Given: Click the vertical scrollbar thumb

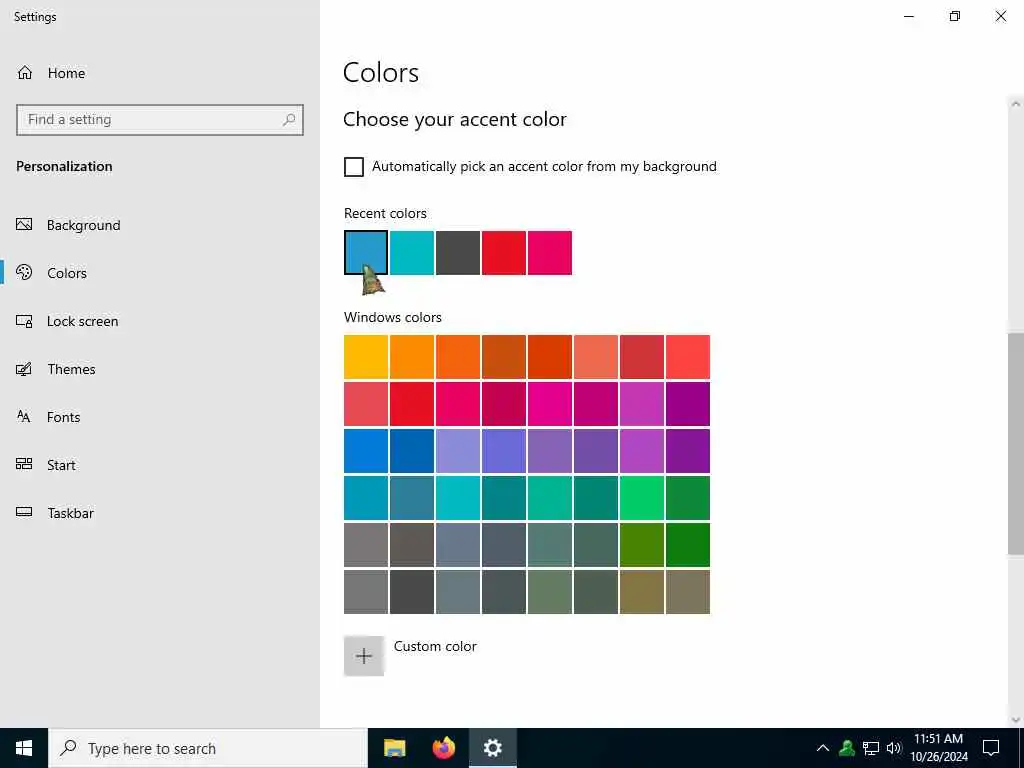Looking at the screenshot, I should 1016,444.
